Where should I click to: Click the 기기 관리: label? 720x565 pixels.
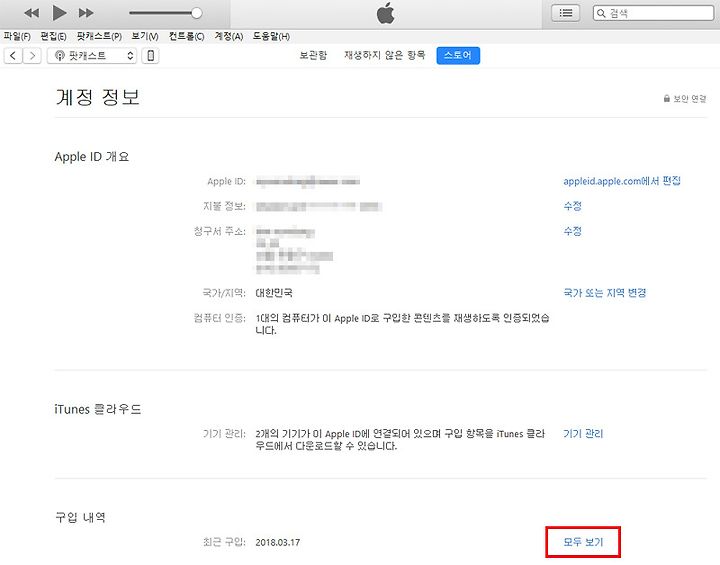224,434
